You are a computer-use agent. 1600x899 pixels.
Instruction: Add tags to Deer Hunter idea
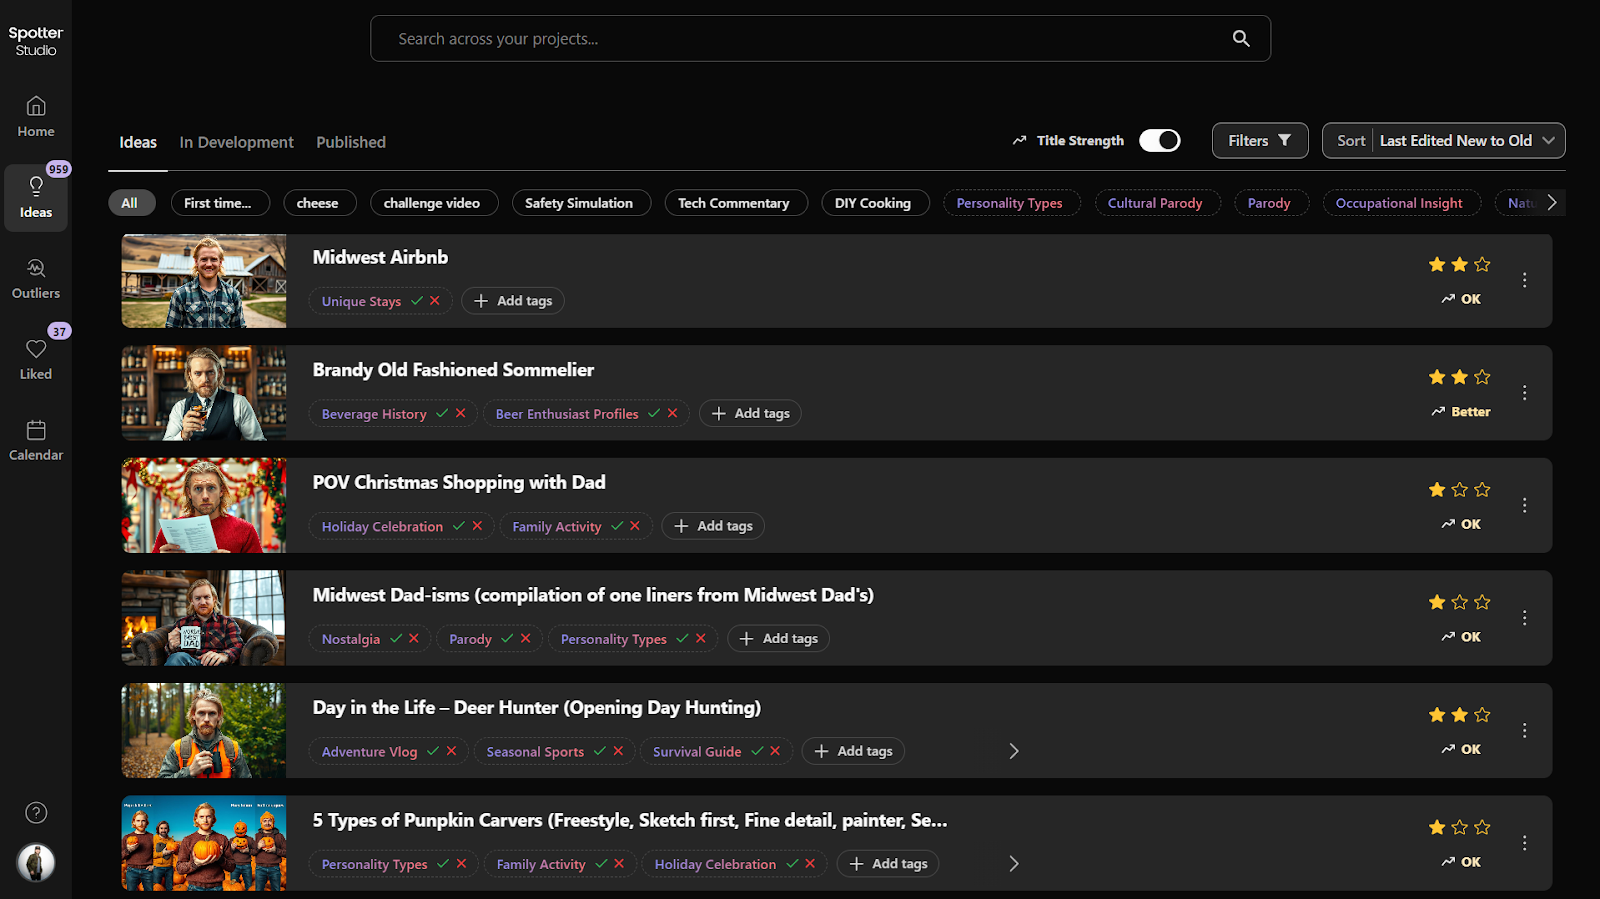(853, 751)
